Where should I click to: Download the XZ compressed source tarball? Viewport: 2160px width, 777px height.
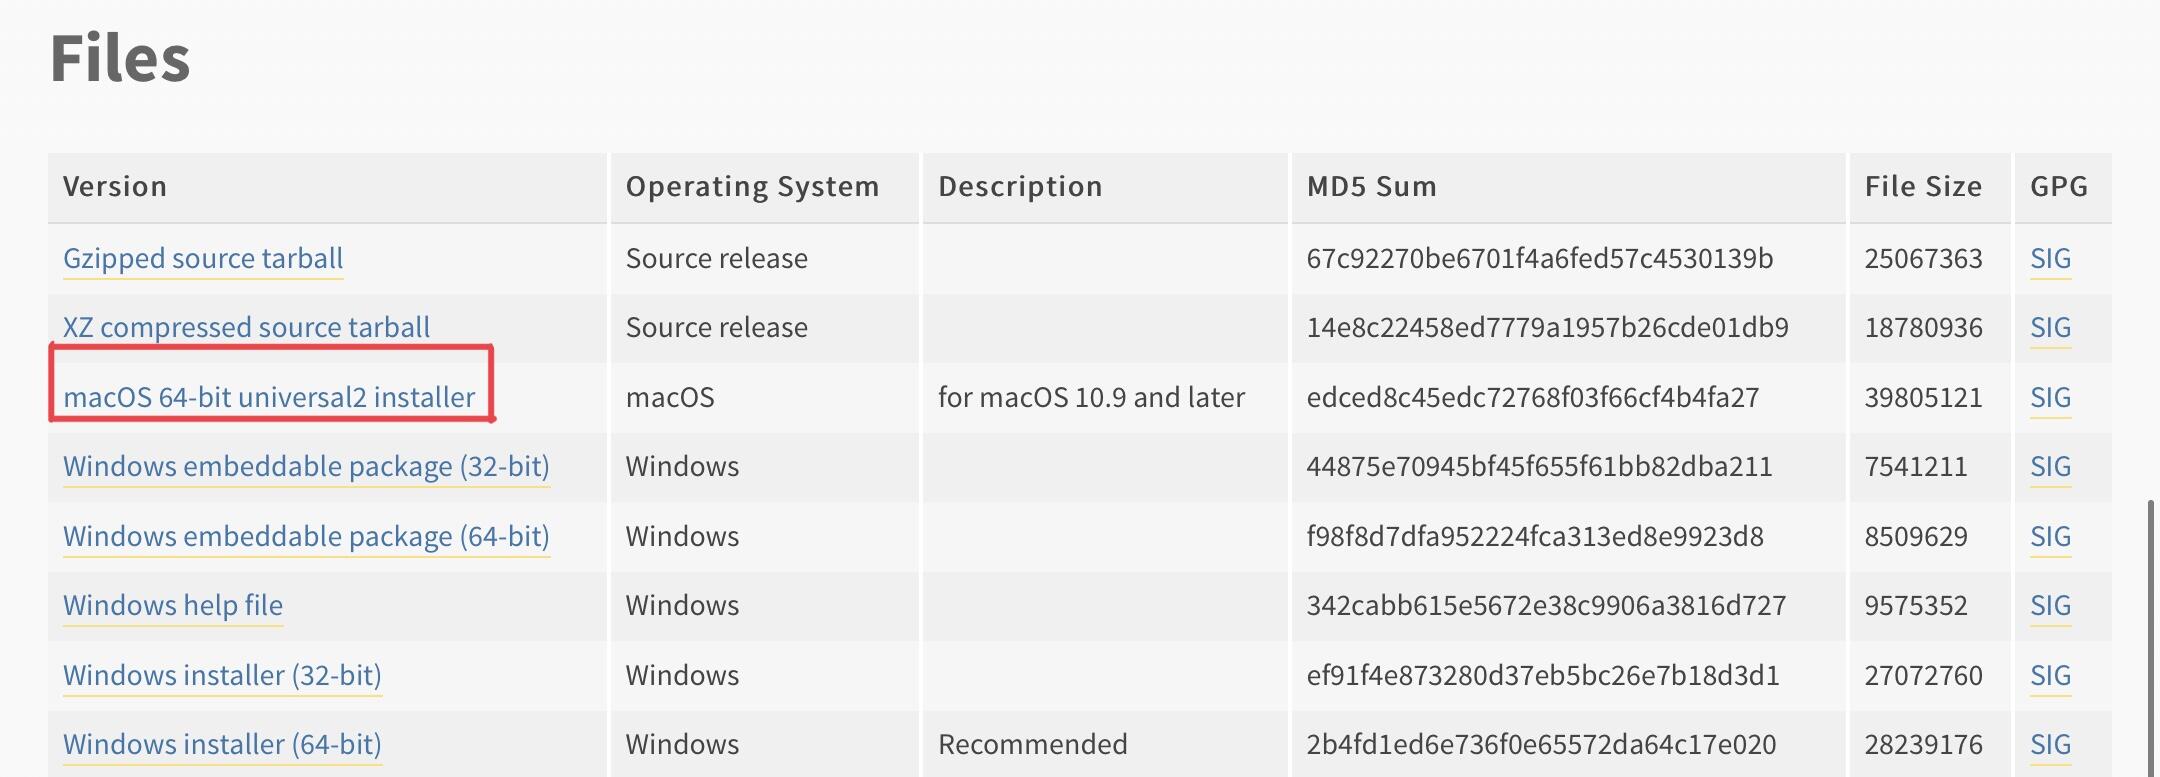tap(246, 327)
